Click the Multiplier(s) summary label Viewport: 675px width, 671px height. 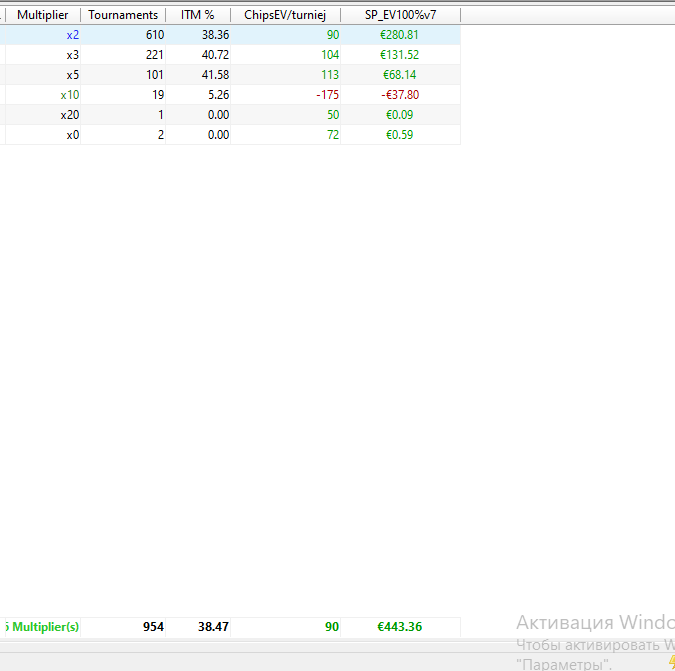43,627
